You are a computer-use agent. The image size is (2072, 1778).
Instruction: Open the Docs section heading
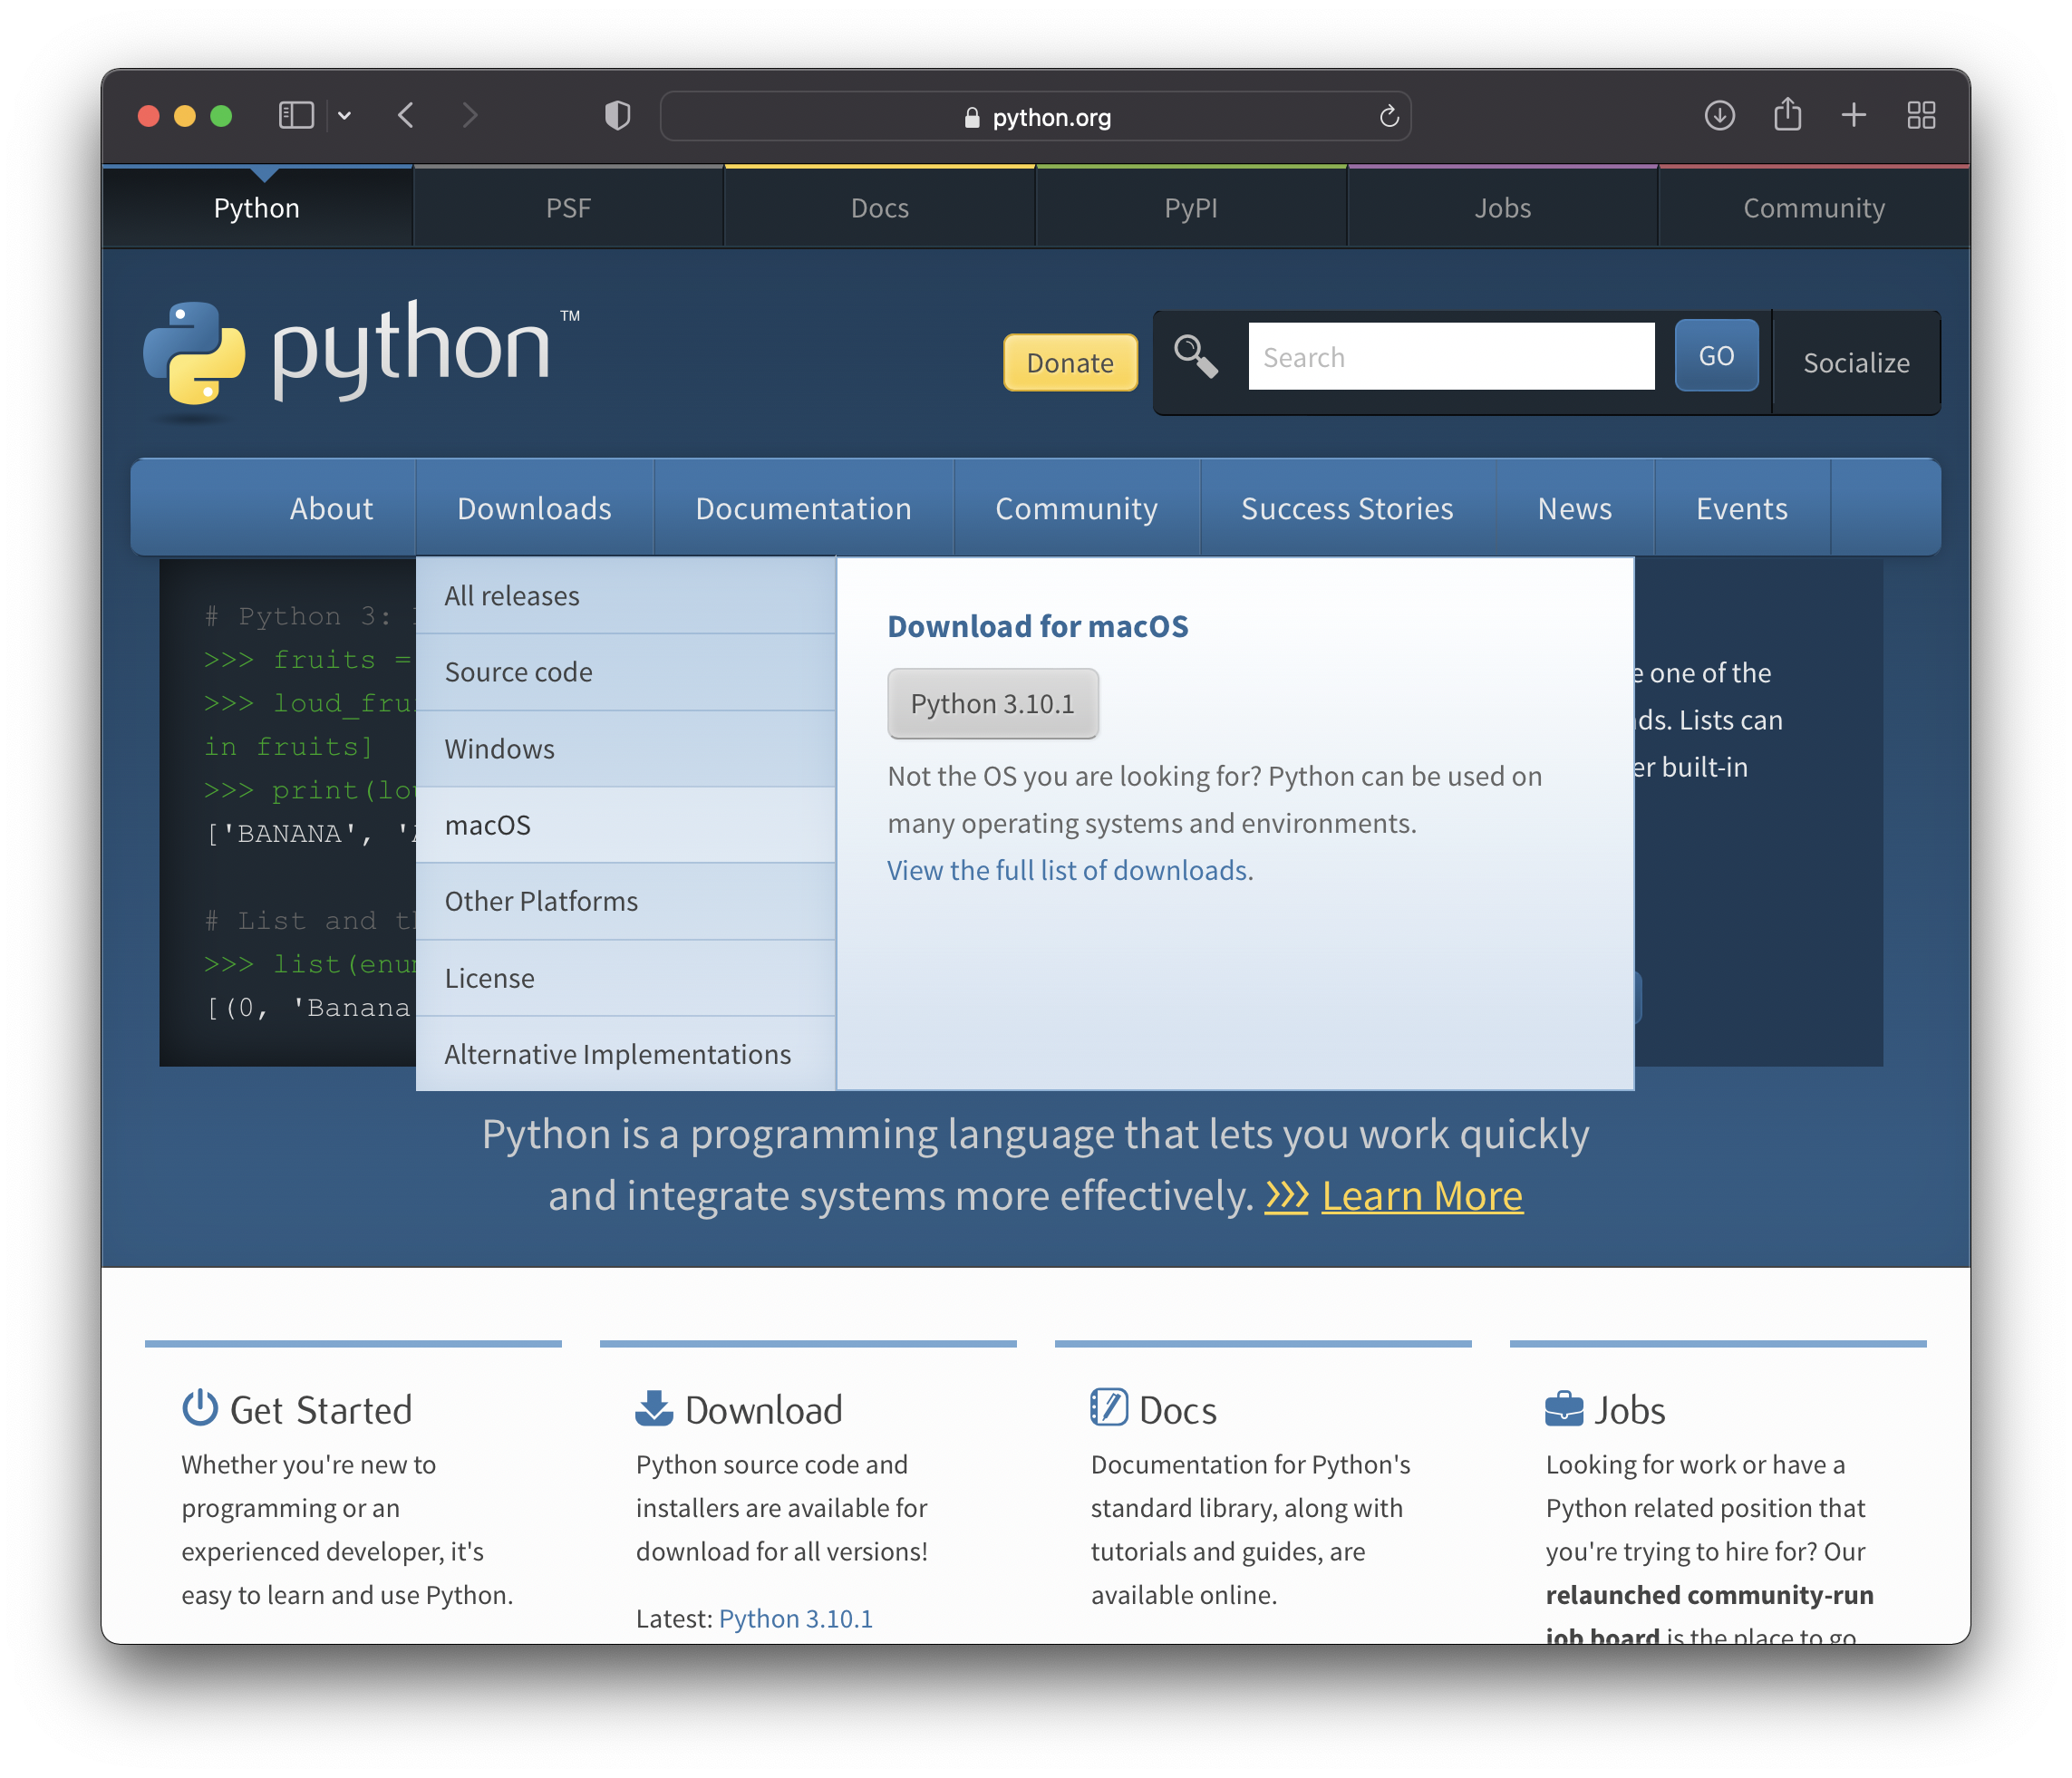tap(1177, 1410)
